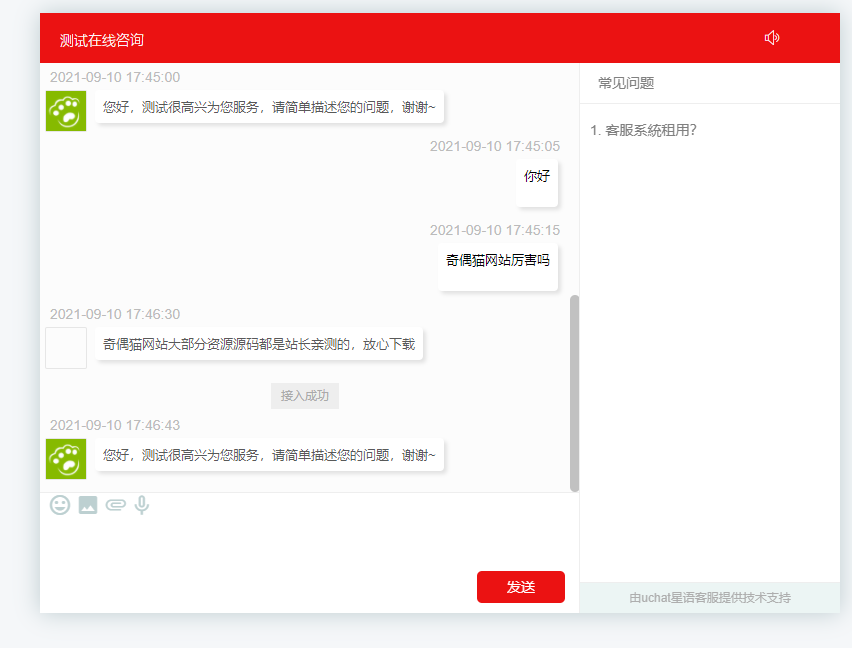The width and height of the screenshot is (852, 648).
Task: Click the green paw avatar at 17:45:00
Action: (x=66, y=110)
